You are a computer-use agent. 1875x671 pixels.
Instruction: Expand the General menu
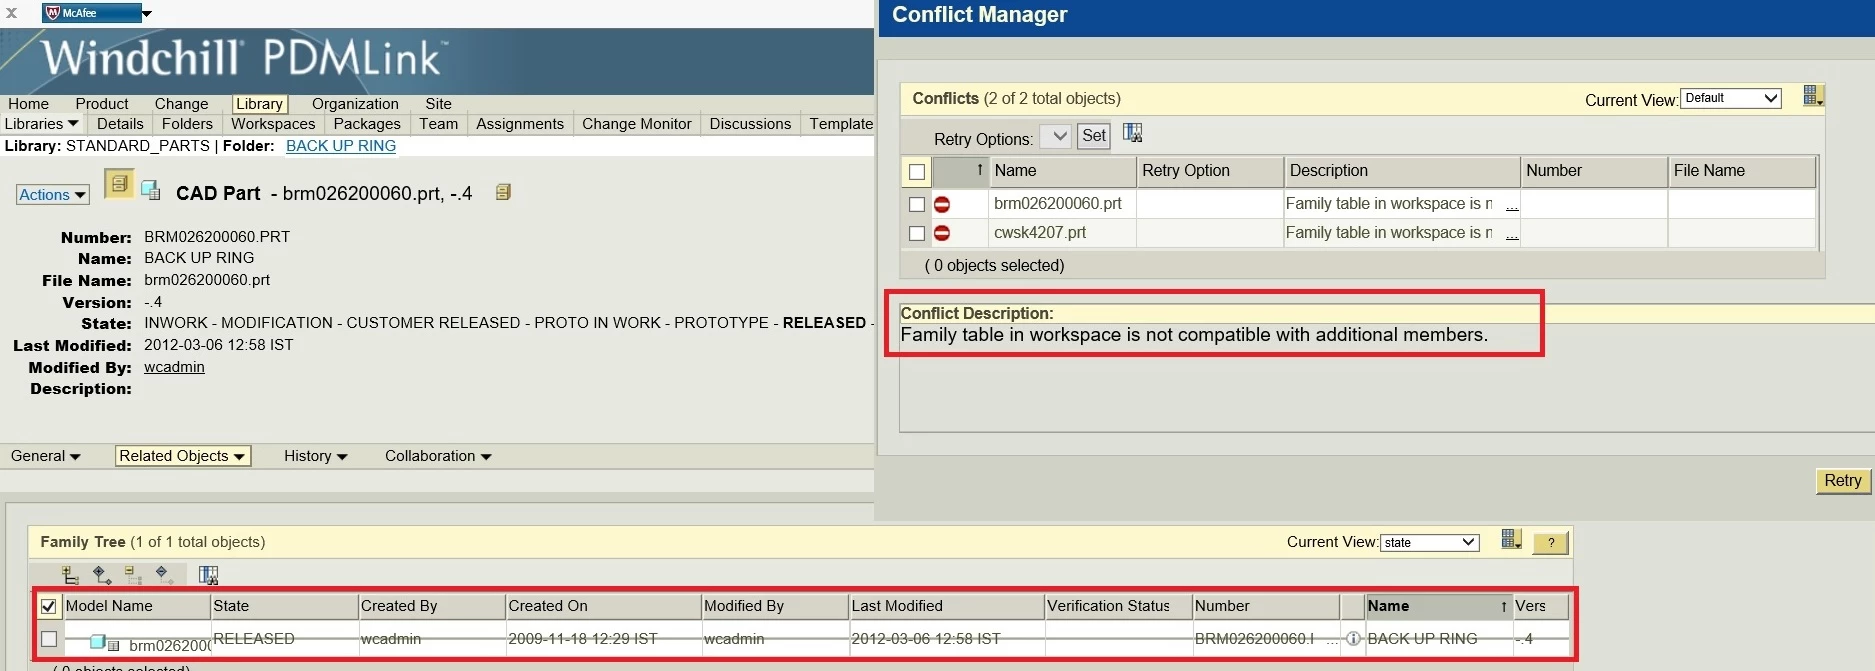tap(45, 456)
